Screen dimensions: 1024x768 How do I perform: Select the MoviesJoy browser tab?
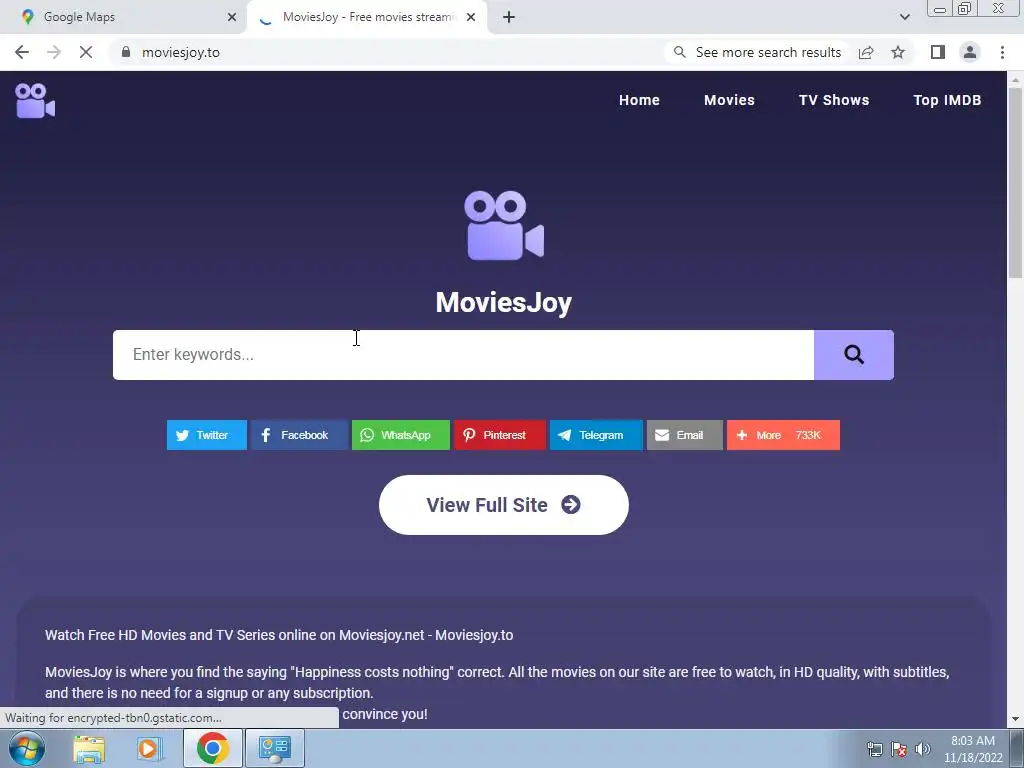[368, 17]
